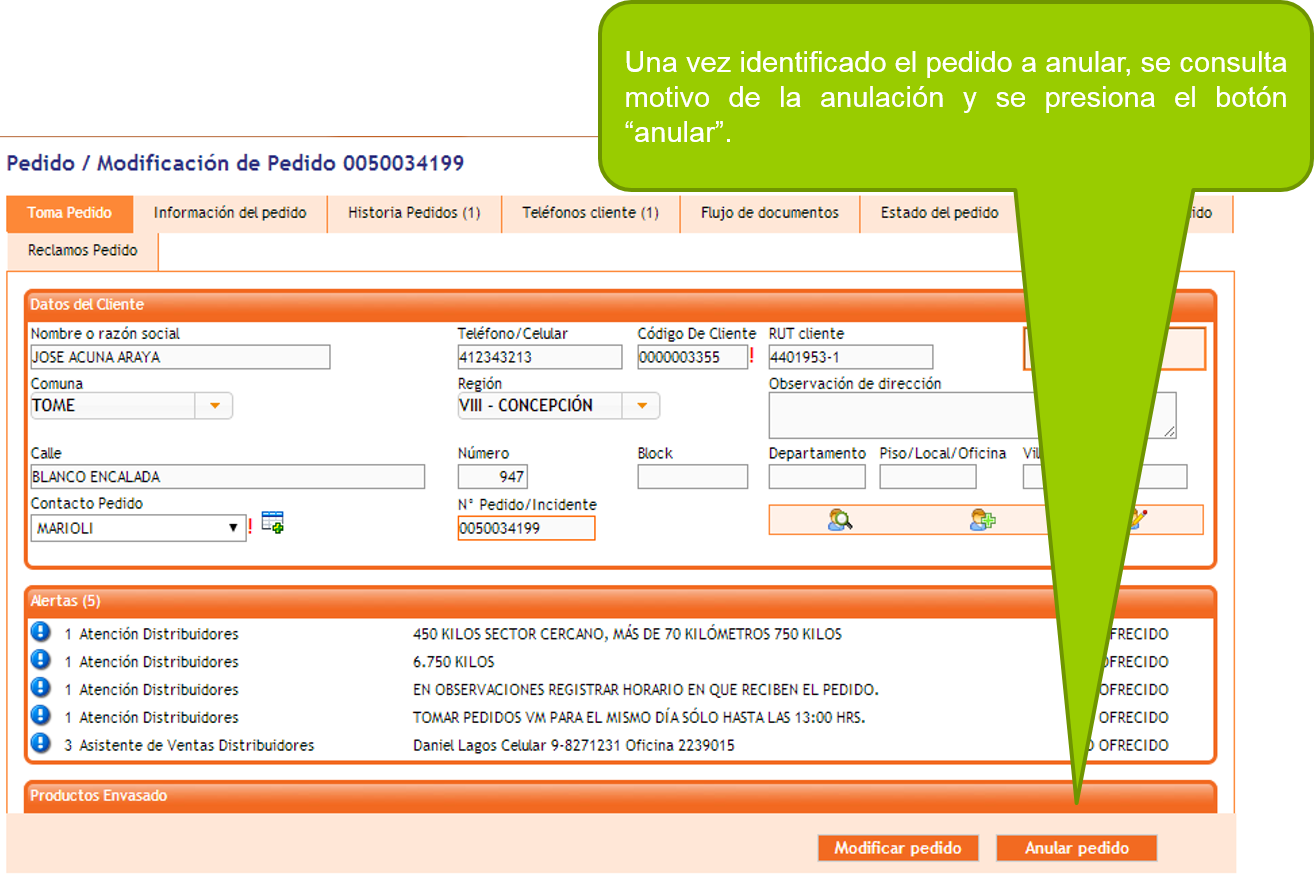The width and height of the screenshot is (1314, 880).
Task: Click the Piso/Local/Oficina input field
Action: point(928,477)
